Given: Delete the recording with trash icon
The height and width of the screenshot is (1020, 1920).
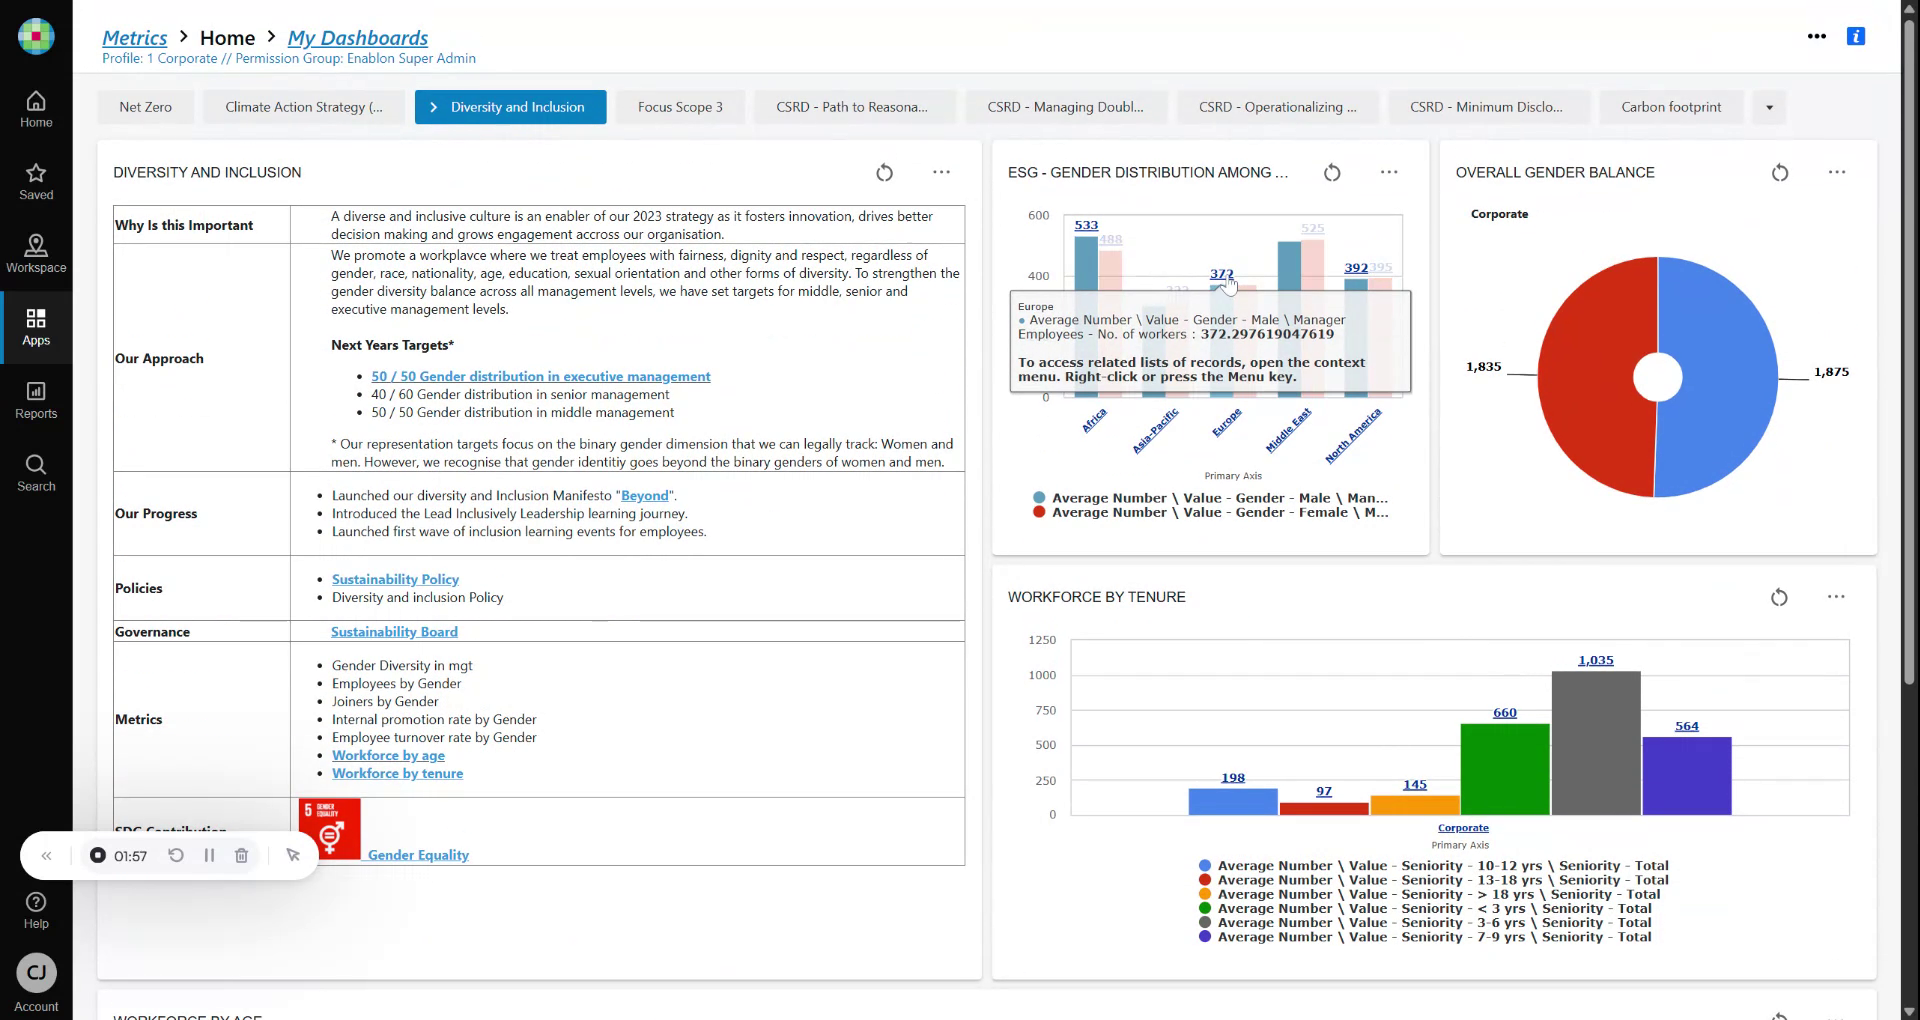Looking at the screenshot, I should point(241,856).
